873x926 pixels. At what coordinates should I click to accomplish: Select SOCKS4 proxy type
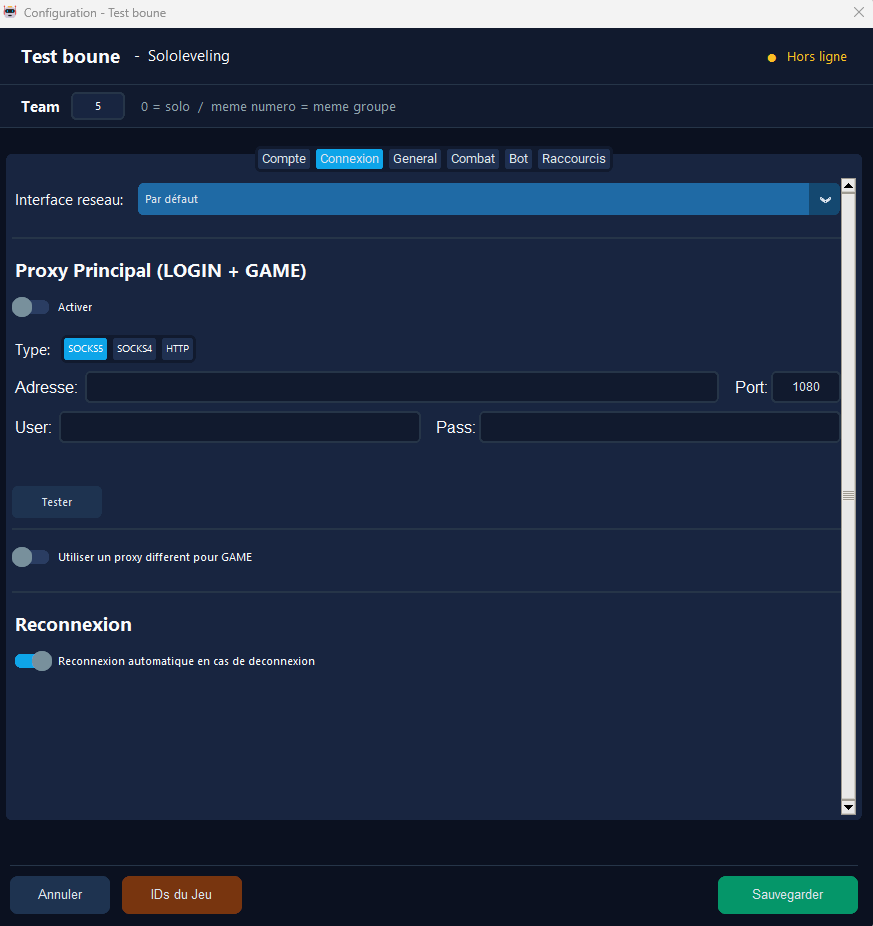coord(134,349)
